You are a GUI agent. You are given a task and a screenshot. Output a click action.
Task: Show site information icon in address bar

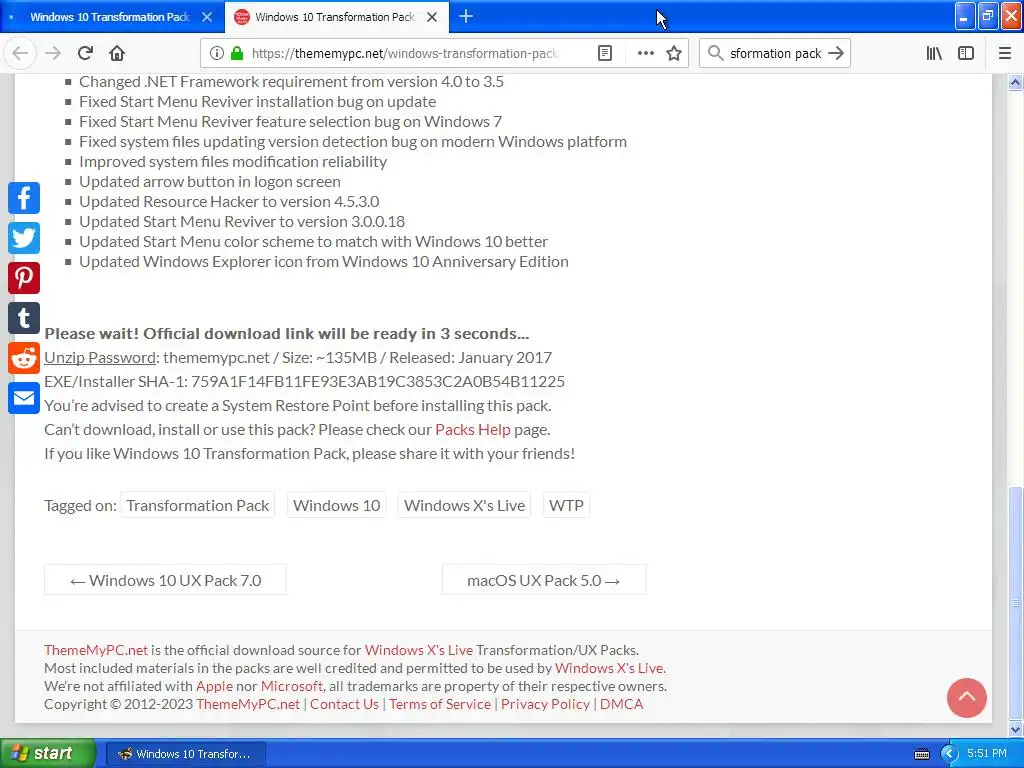click(217, 54)
